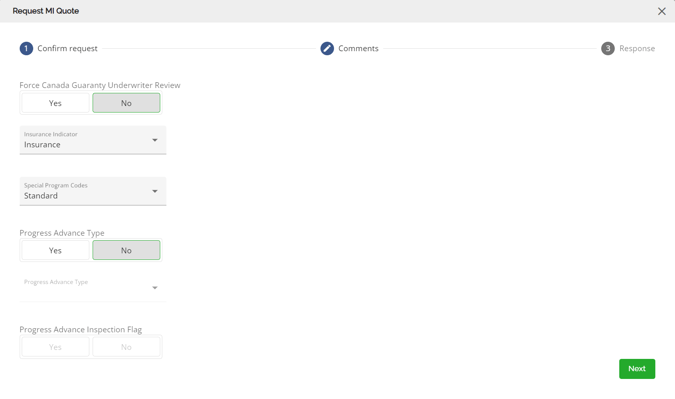Select Yes under Progress Advance Type
675x399 pixels.
click(56, 251)
